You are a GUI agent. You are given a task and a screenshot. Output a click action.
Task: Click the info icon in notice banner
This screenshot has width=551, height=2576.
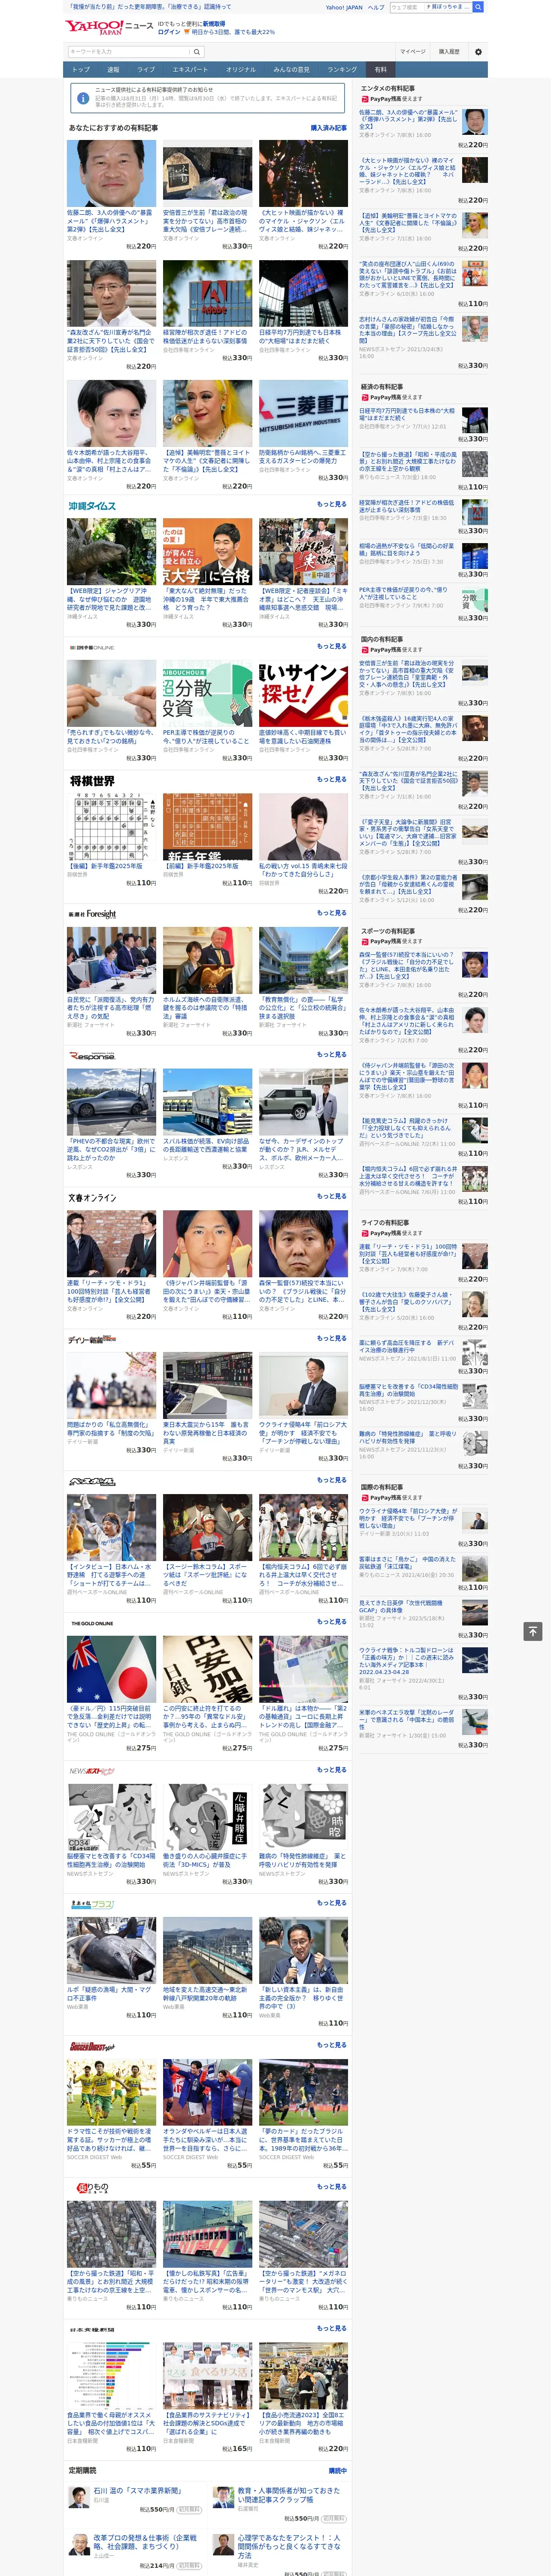(x=82, y=97)
